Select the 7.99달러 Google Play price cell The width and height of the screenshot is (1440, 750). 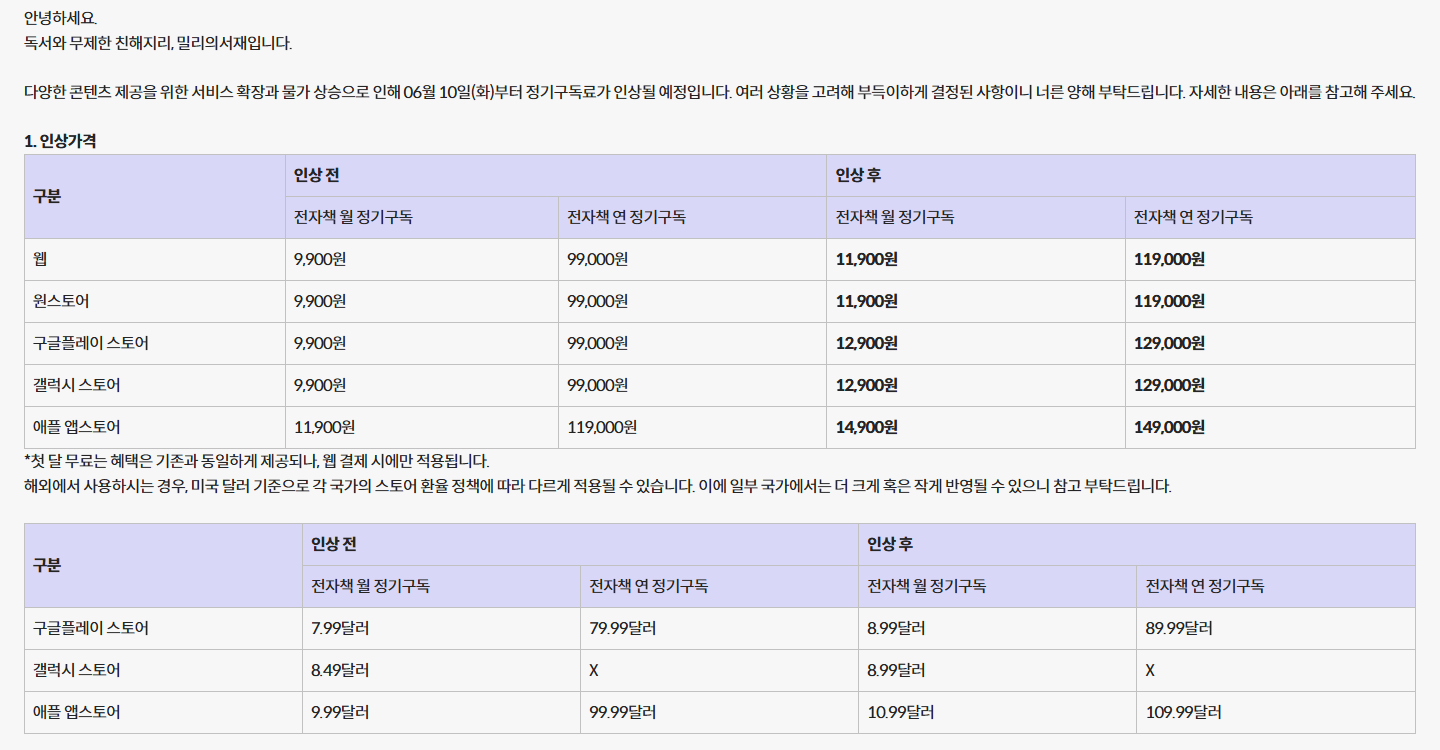[x=340, y=629]
